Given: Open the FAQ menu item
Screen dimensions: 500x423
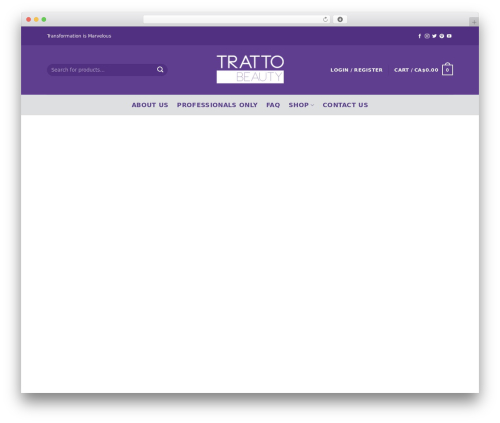Looking at the screenshot, I should click(x=273, y=105).
